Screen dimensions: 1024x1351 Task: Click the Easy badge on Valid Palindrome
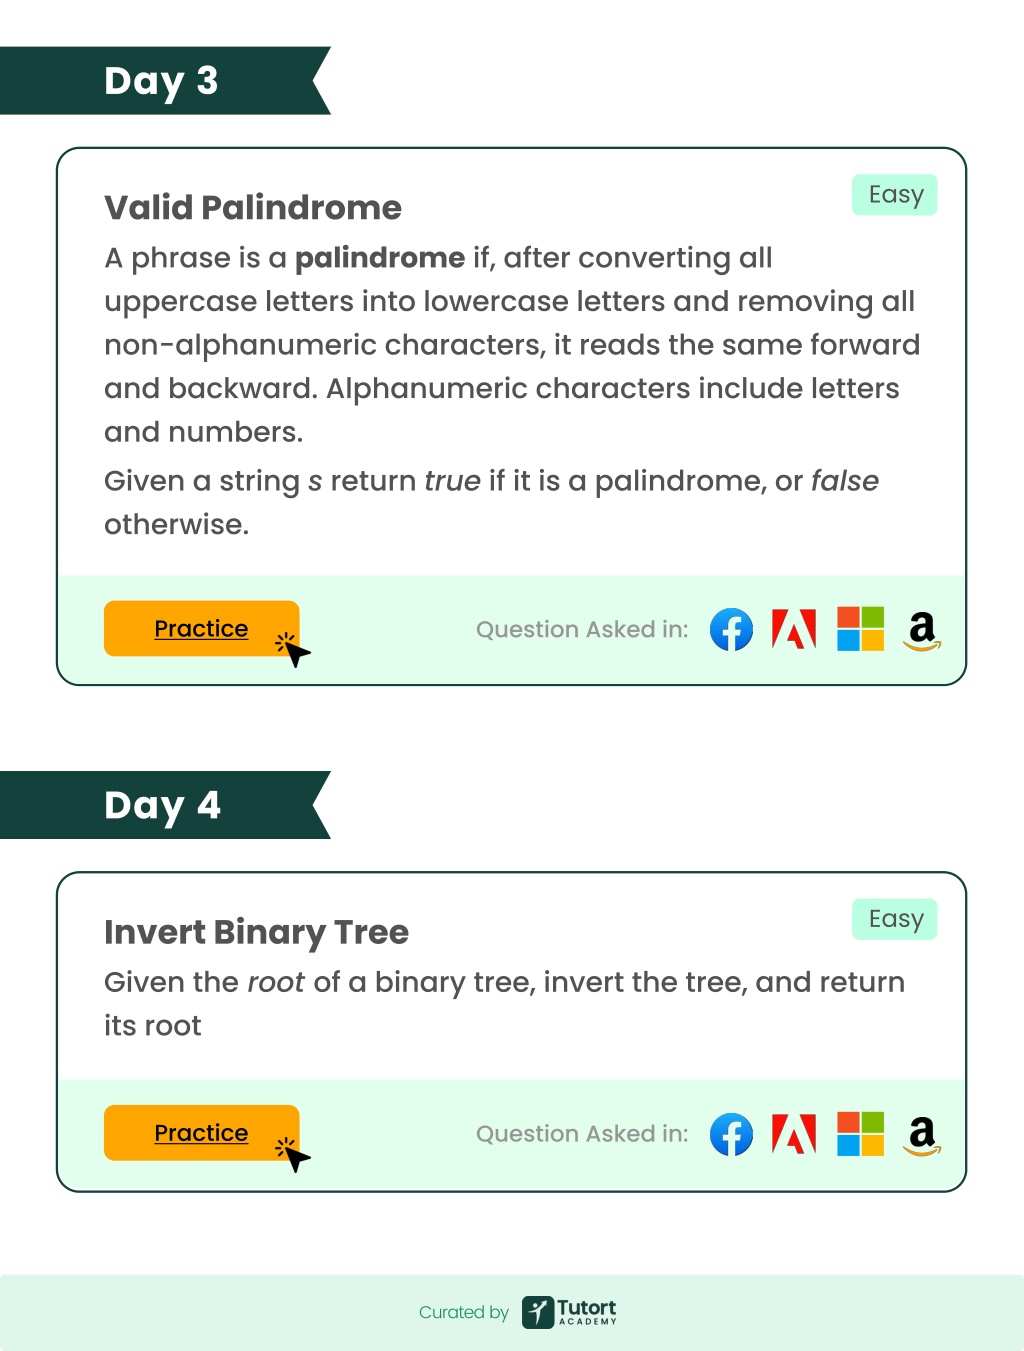point(895,195)
